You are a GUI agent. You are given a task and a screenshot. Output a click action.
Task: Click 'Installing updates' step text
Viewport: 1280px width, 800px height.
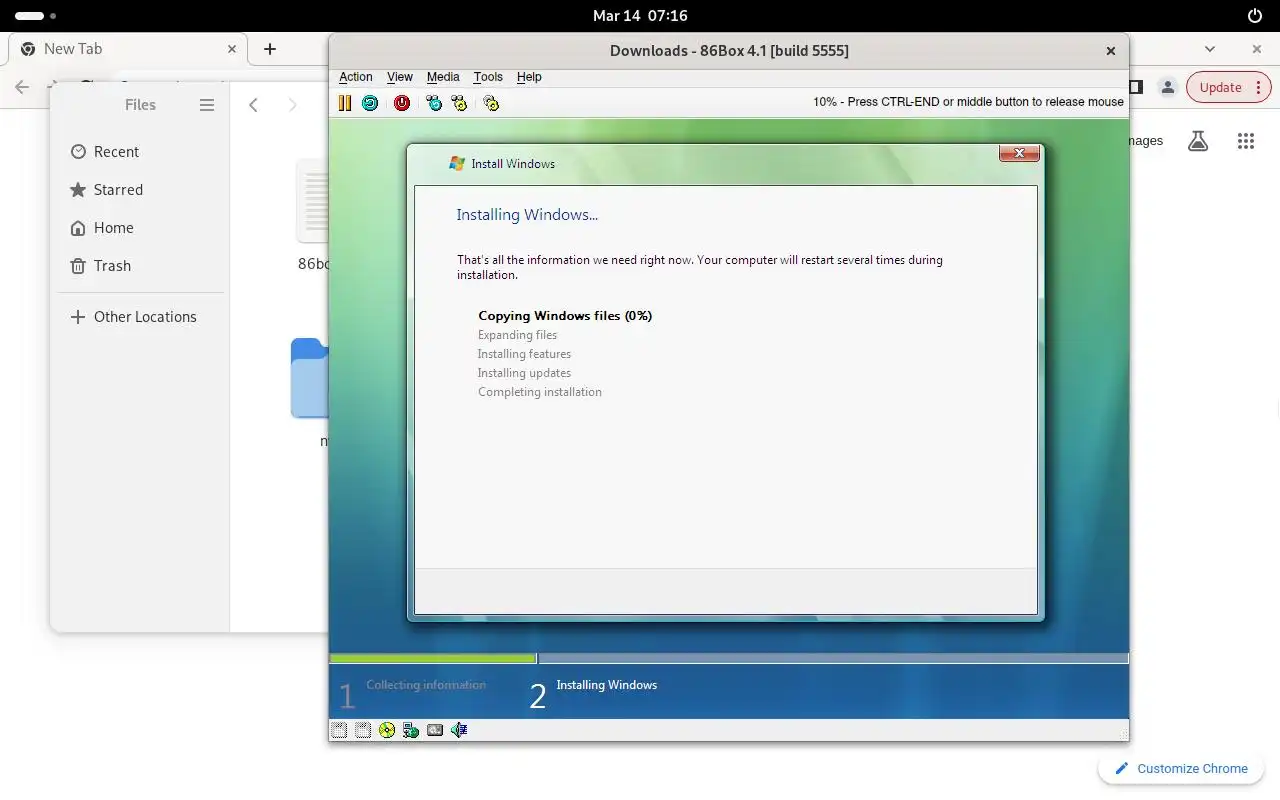[x=524, y=373]
